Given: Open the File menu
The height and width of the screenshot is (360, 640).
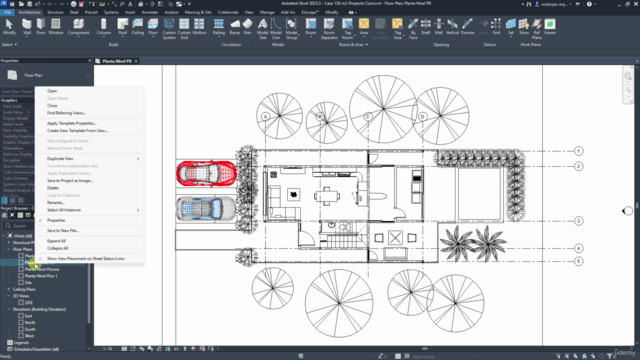Looking at the screenshot, I should (x=7, y=12).
